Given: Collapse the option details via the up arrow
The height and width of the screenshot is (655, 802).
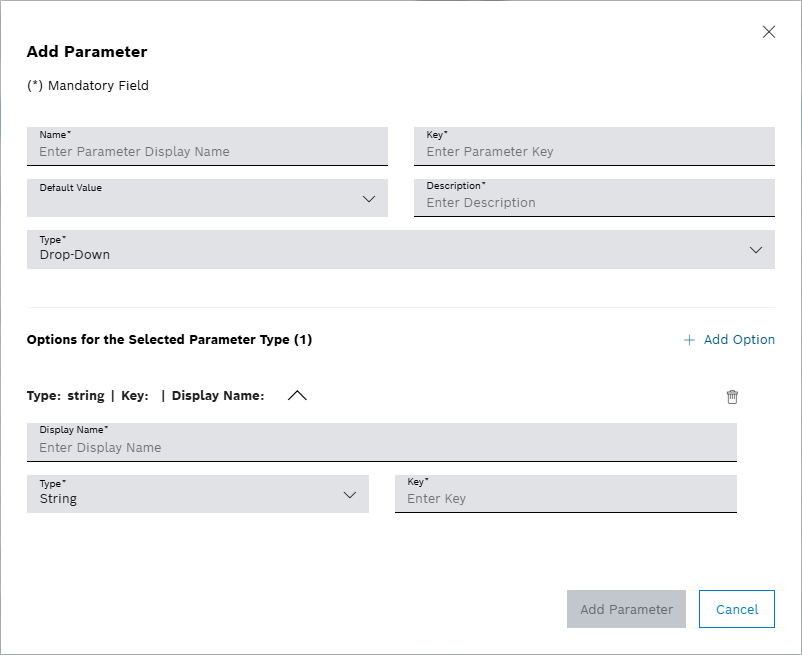Looking at the screenshot, I should coord(296,395).
